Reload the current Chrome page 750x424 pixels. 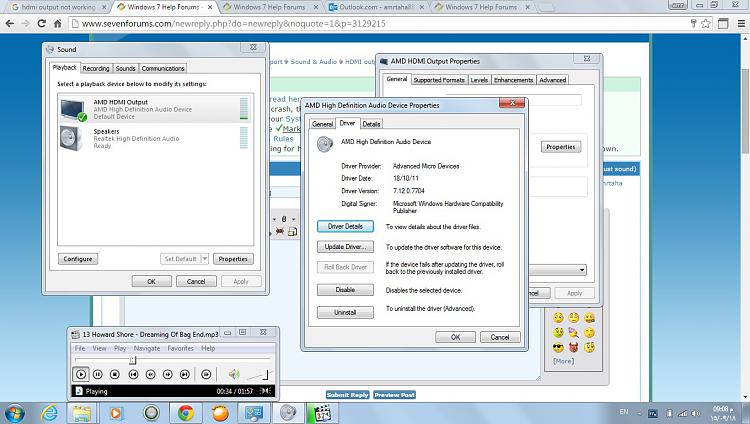pyautogui.click(x=42, y=23)
